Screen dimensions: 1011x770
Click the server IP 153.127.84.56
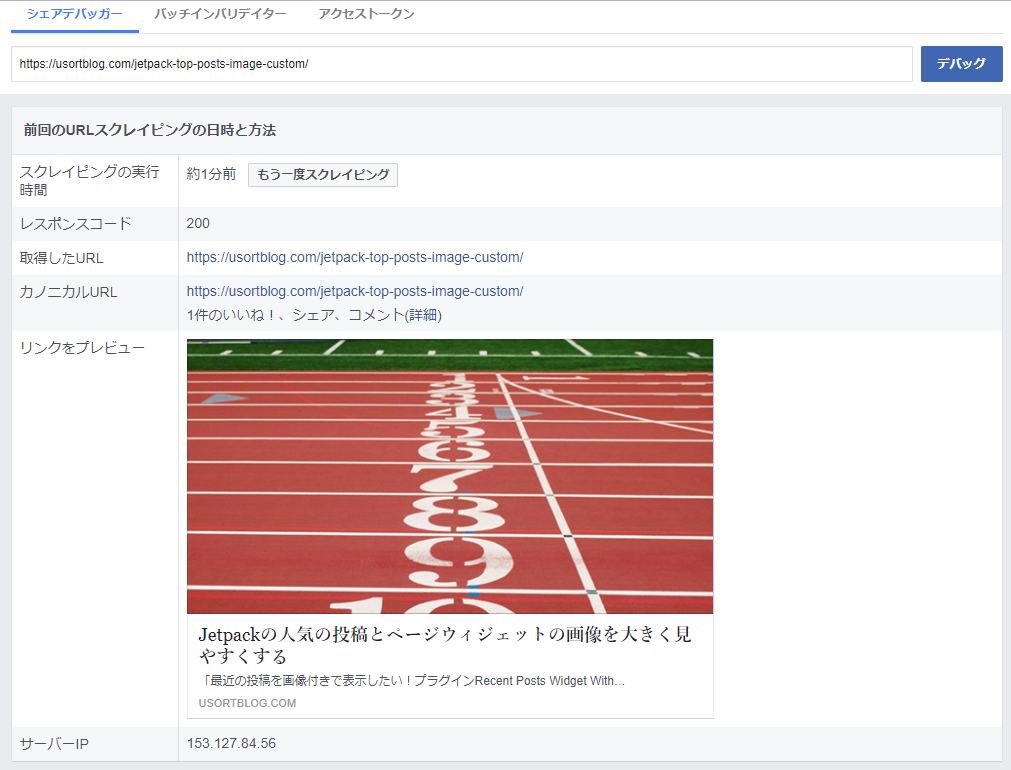pyautogui.click(x=231, y=743)
